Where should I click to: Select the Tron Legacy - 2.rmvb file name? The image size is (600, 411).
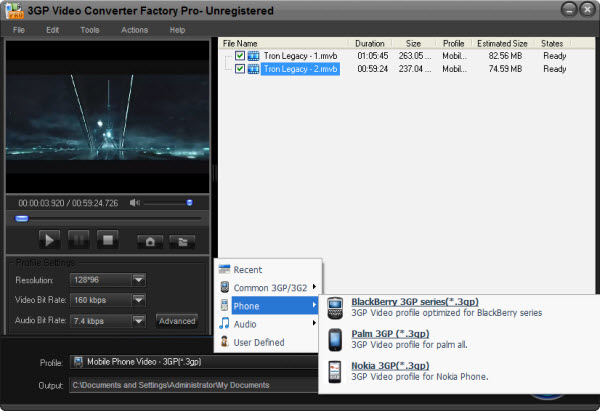point(300,69)
